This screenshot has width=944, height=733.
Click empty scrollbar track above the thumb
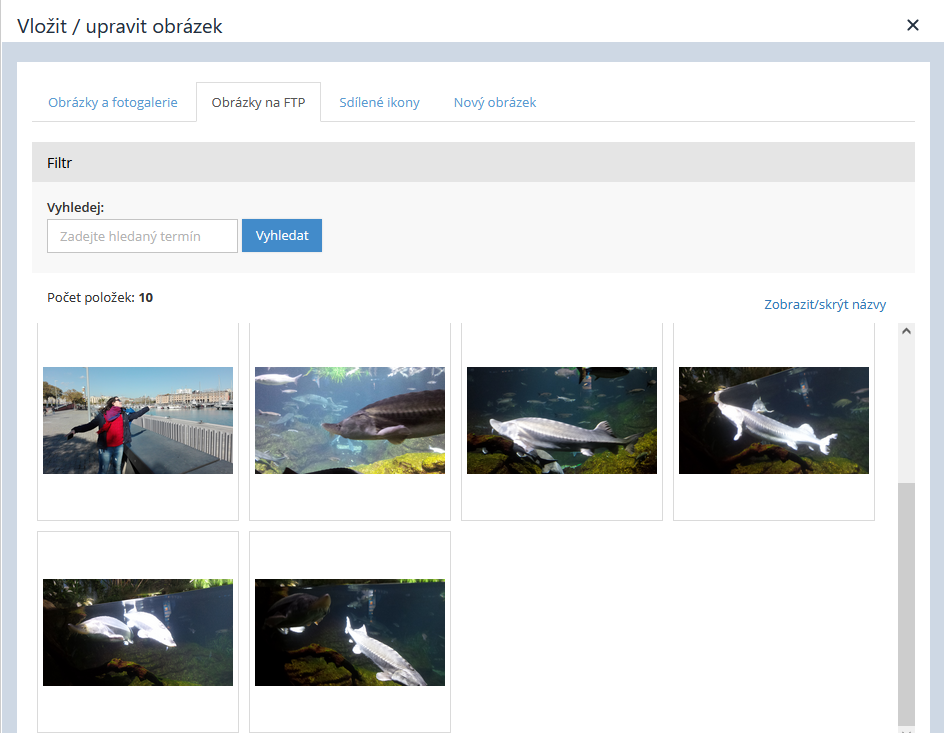[906, 410]
